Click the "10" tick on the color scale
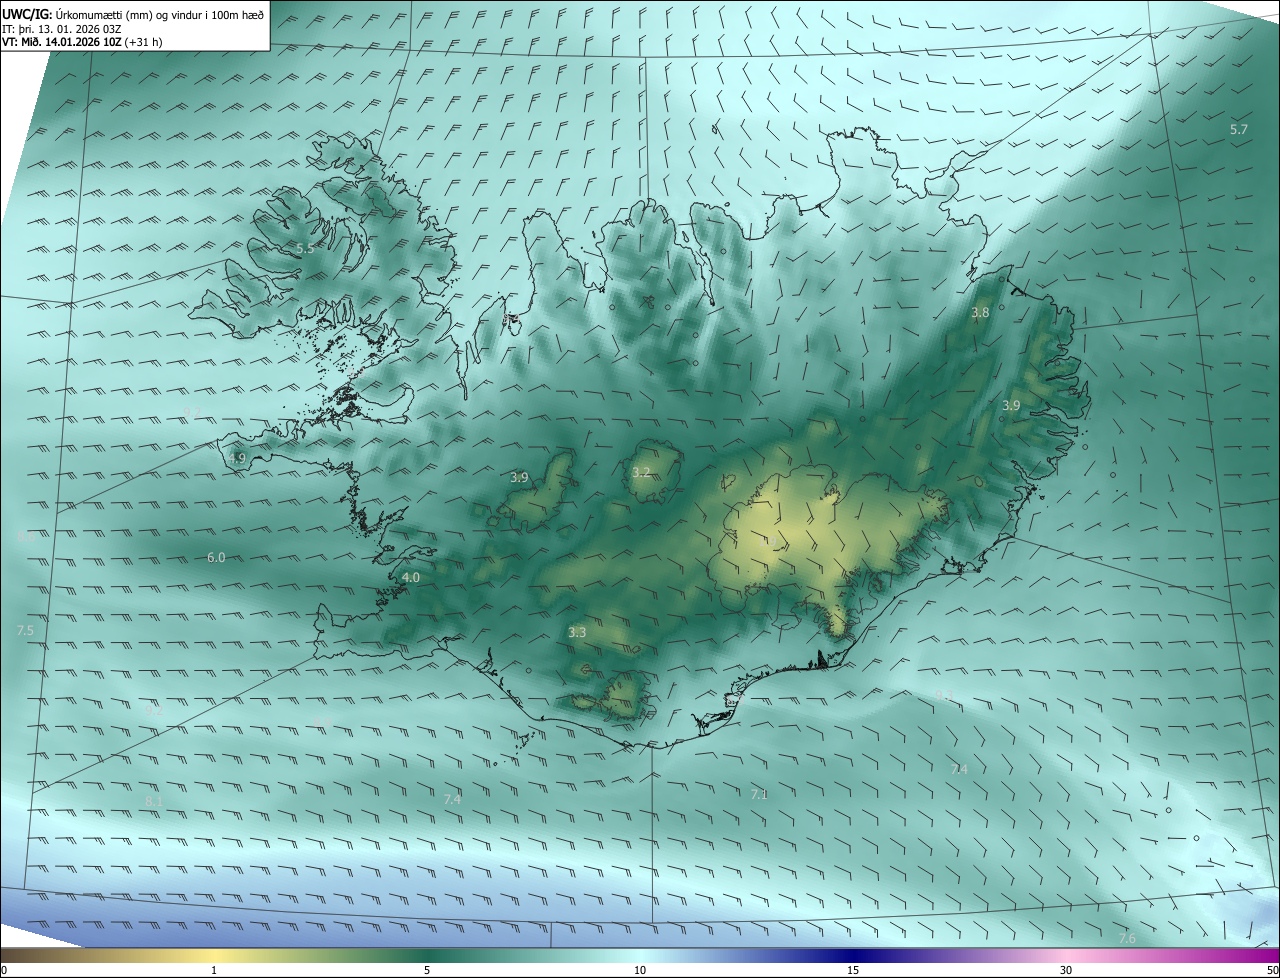This screenshot has width=1280, height=978. click(640, 970)
